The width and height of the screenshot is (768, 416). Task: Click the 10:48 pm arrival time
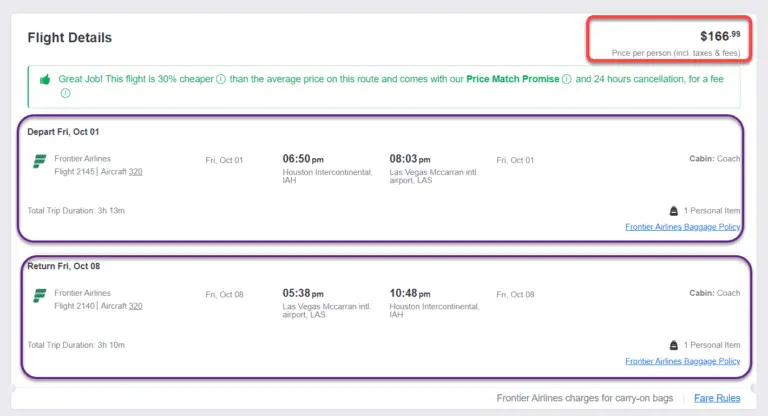(x=410, y=293)
